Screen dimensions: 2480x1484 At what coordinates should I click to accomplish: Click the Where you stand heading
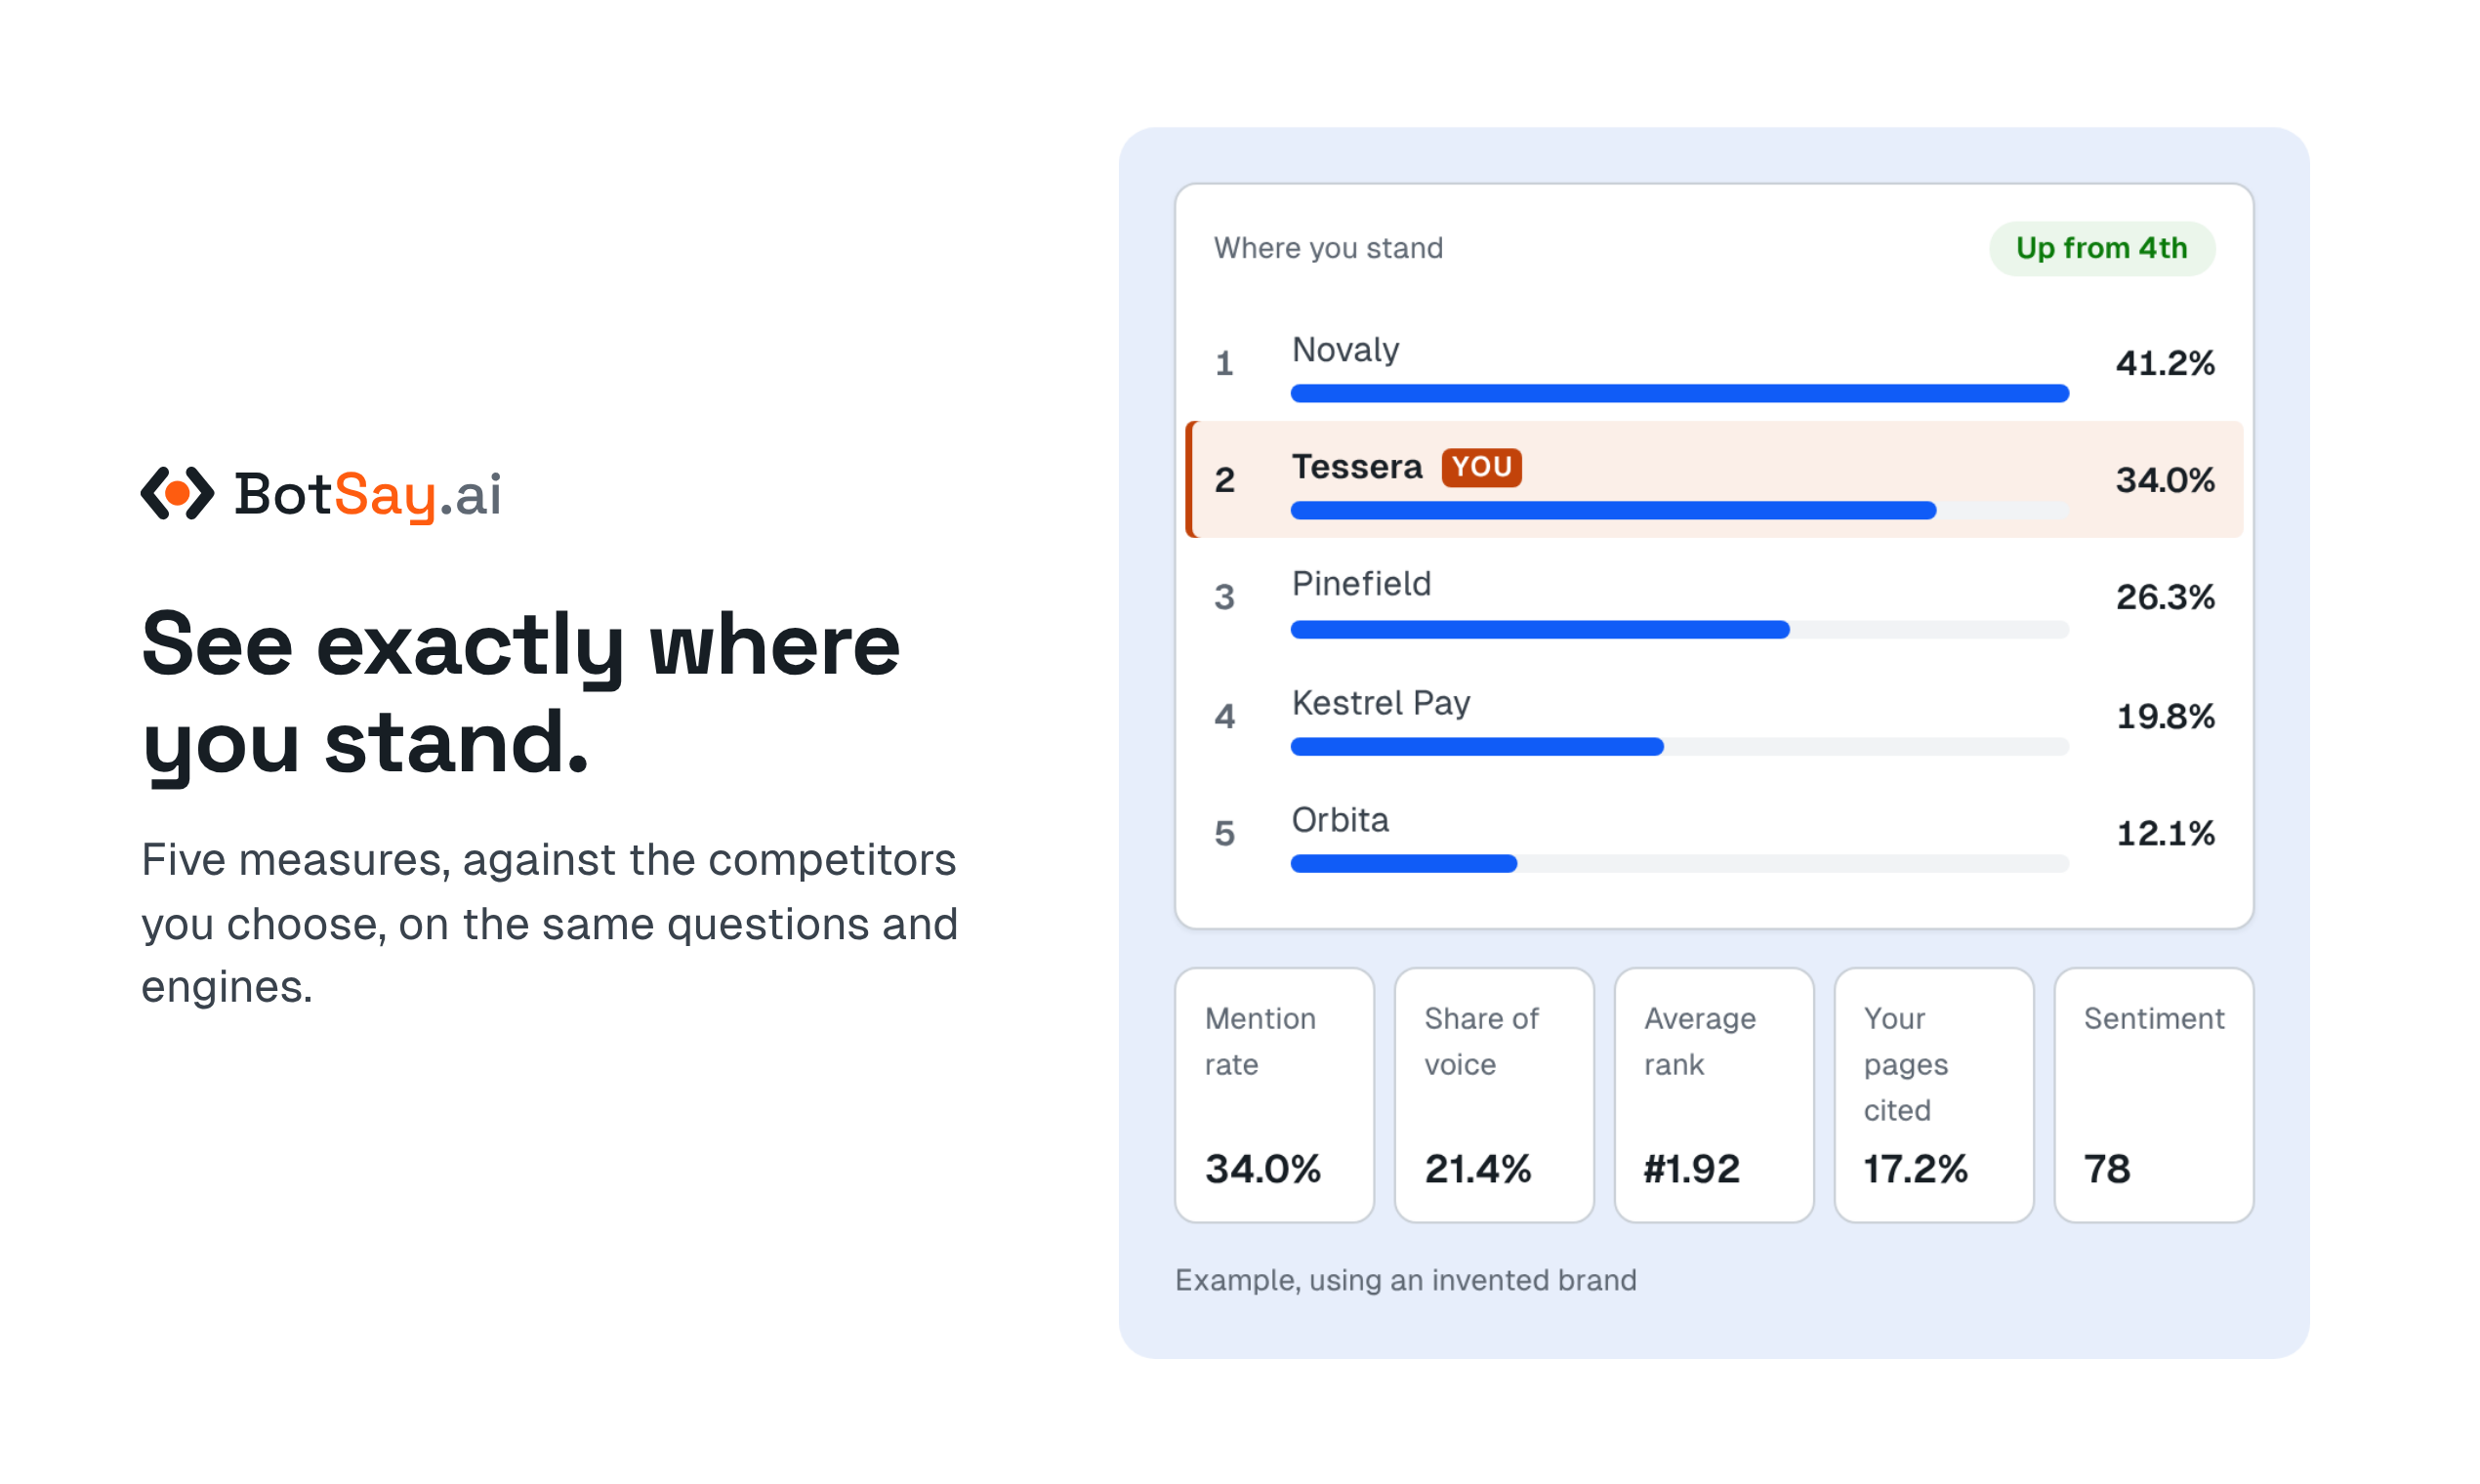(1328, 248)
